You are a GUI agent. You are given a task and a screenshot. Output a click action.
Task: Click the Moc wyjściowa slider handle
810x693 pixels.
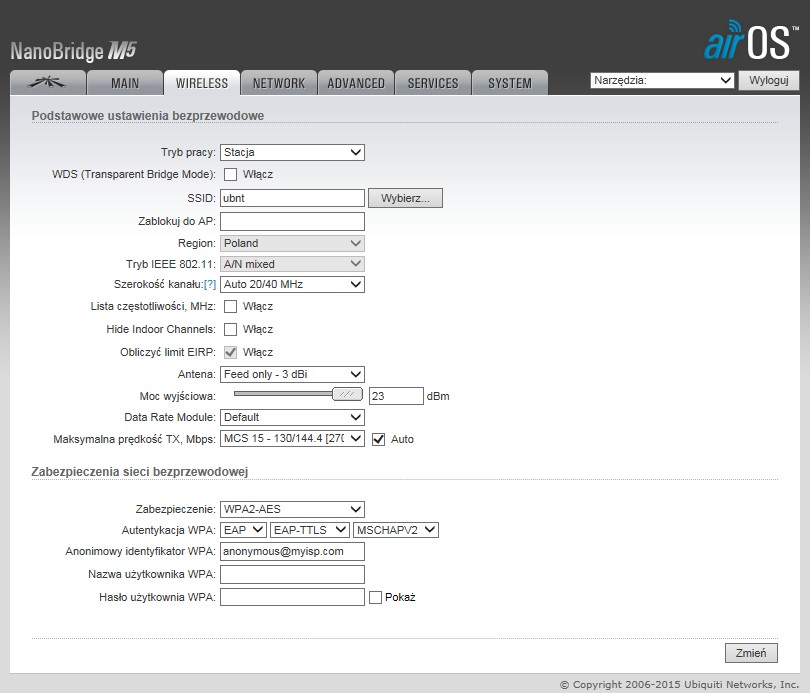click(x=347, y=395)
